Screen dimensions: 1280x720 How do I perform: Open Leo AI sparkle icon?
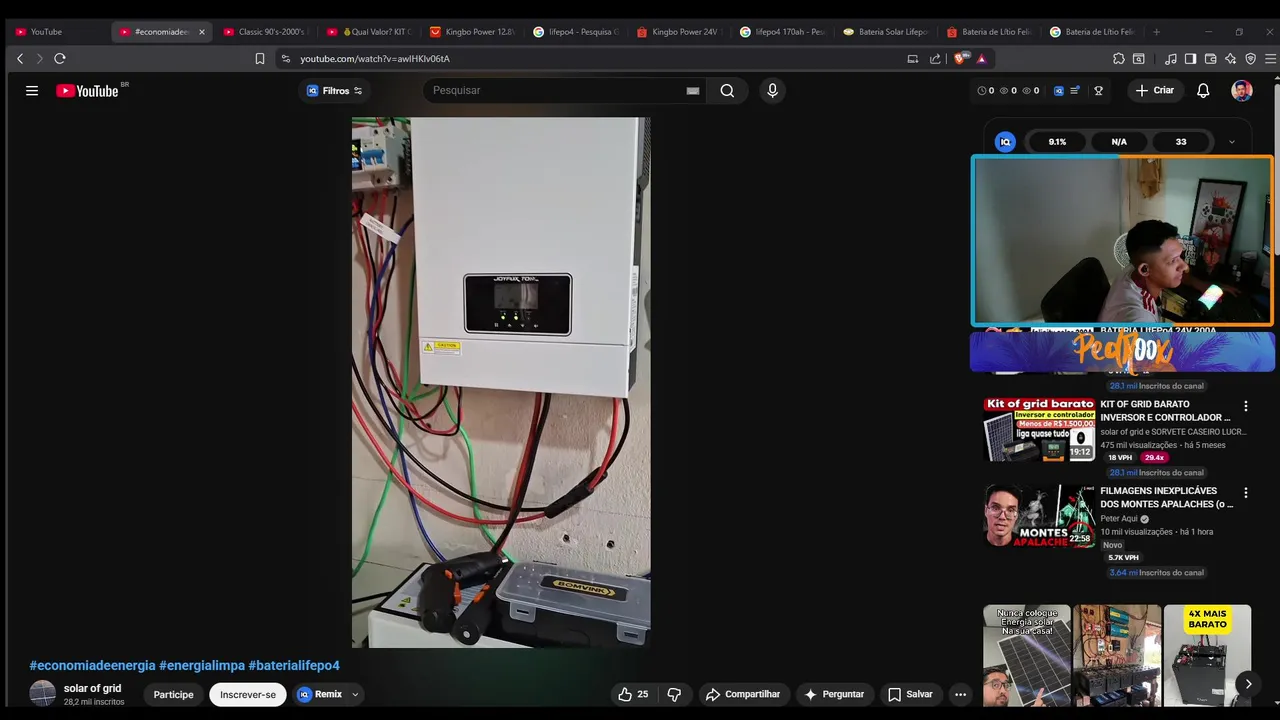click(1230, 59)
